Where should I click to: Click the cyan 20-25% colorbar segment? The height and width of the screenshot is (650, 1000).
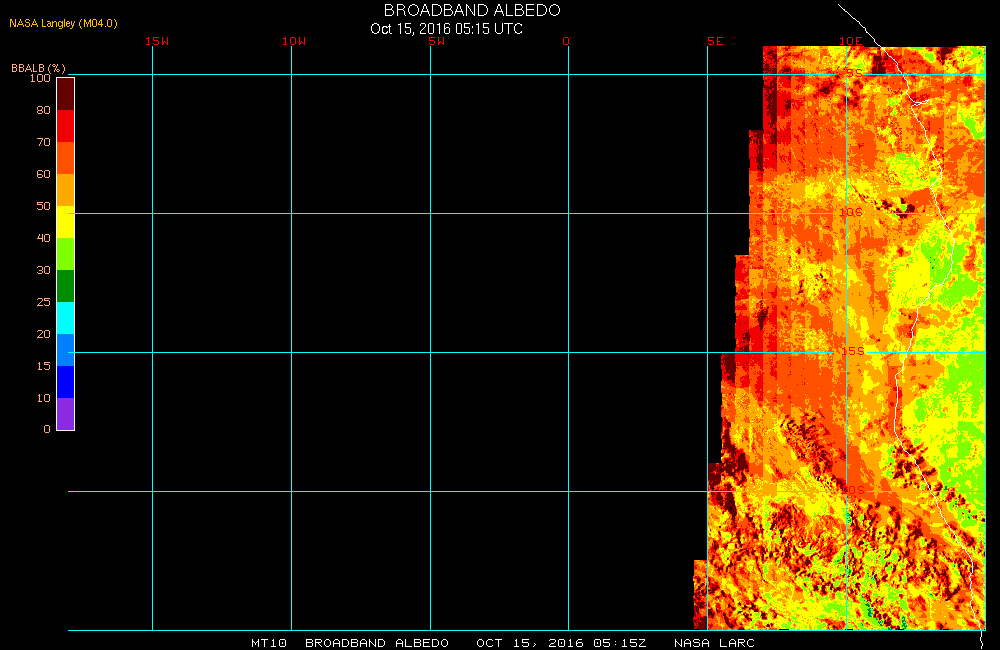[x=65, y=318]
